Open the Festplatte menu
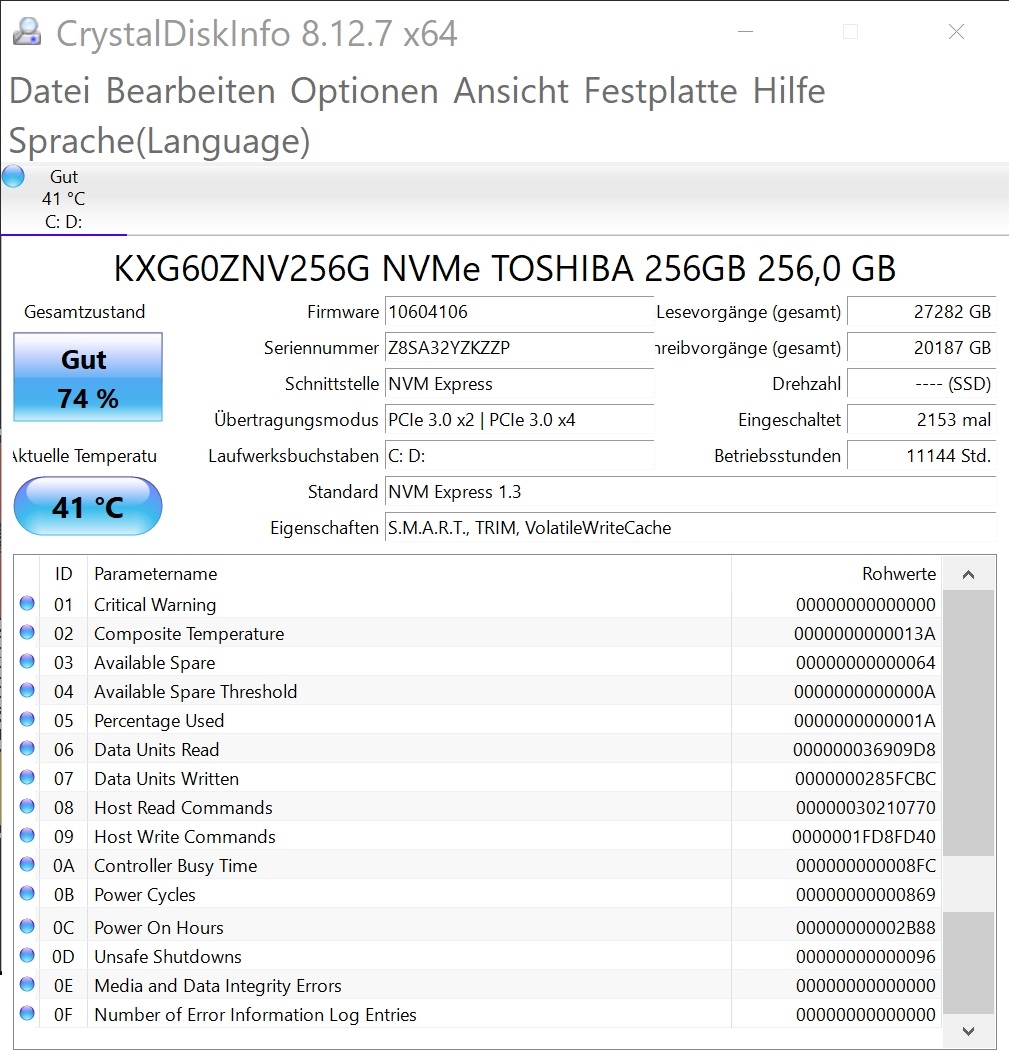 click(661, 91)
